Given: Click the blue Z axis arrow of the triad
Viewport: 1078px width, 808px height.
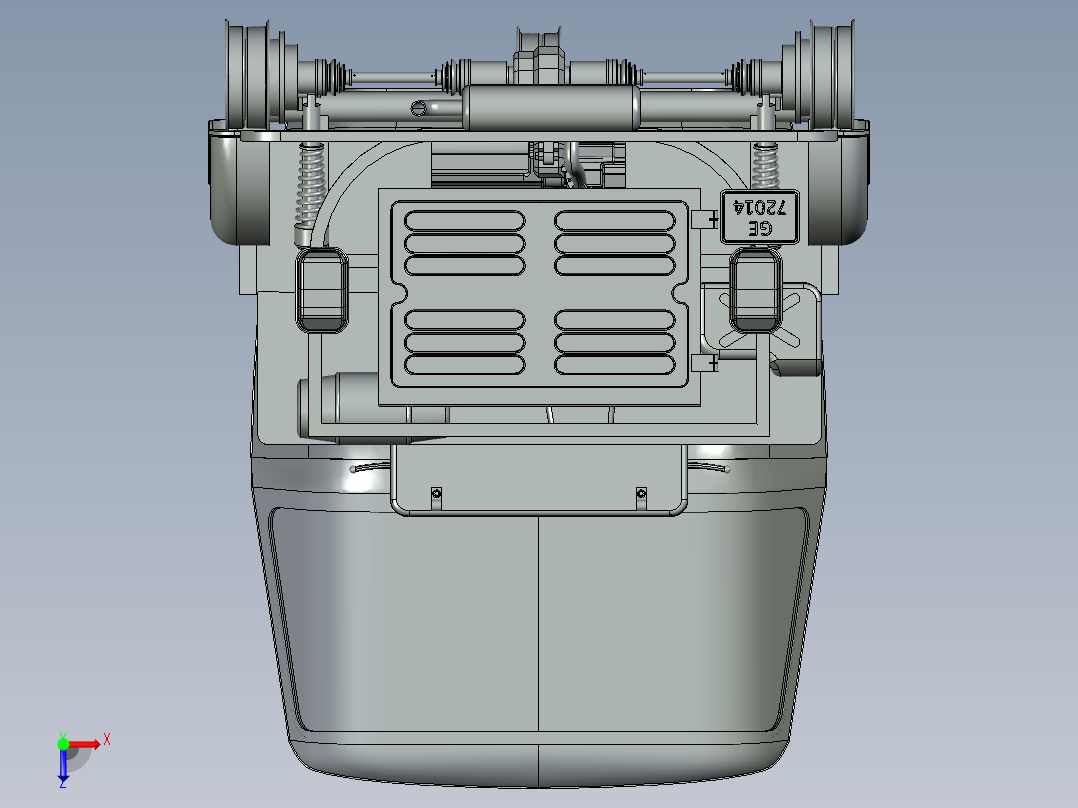Looking at the screenshot, I should (63, 766).
